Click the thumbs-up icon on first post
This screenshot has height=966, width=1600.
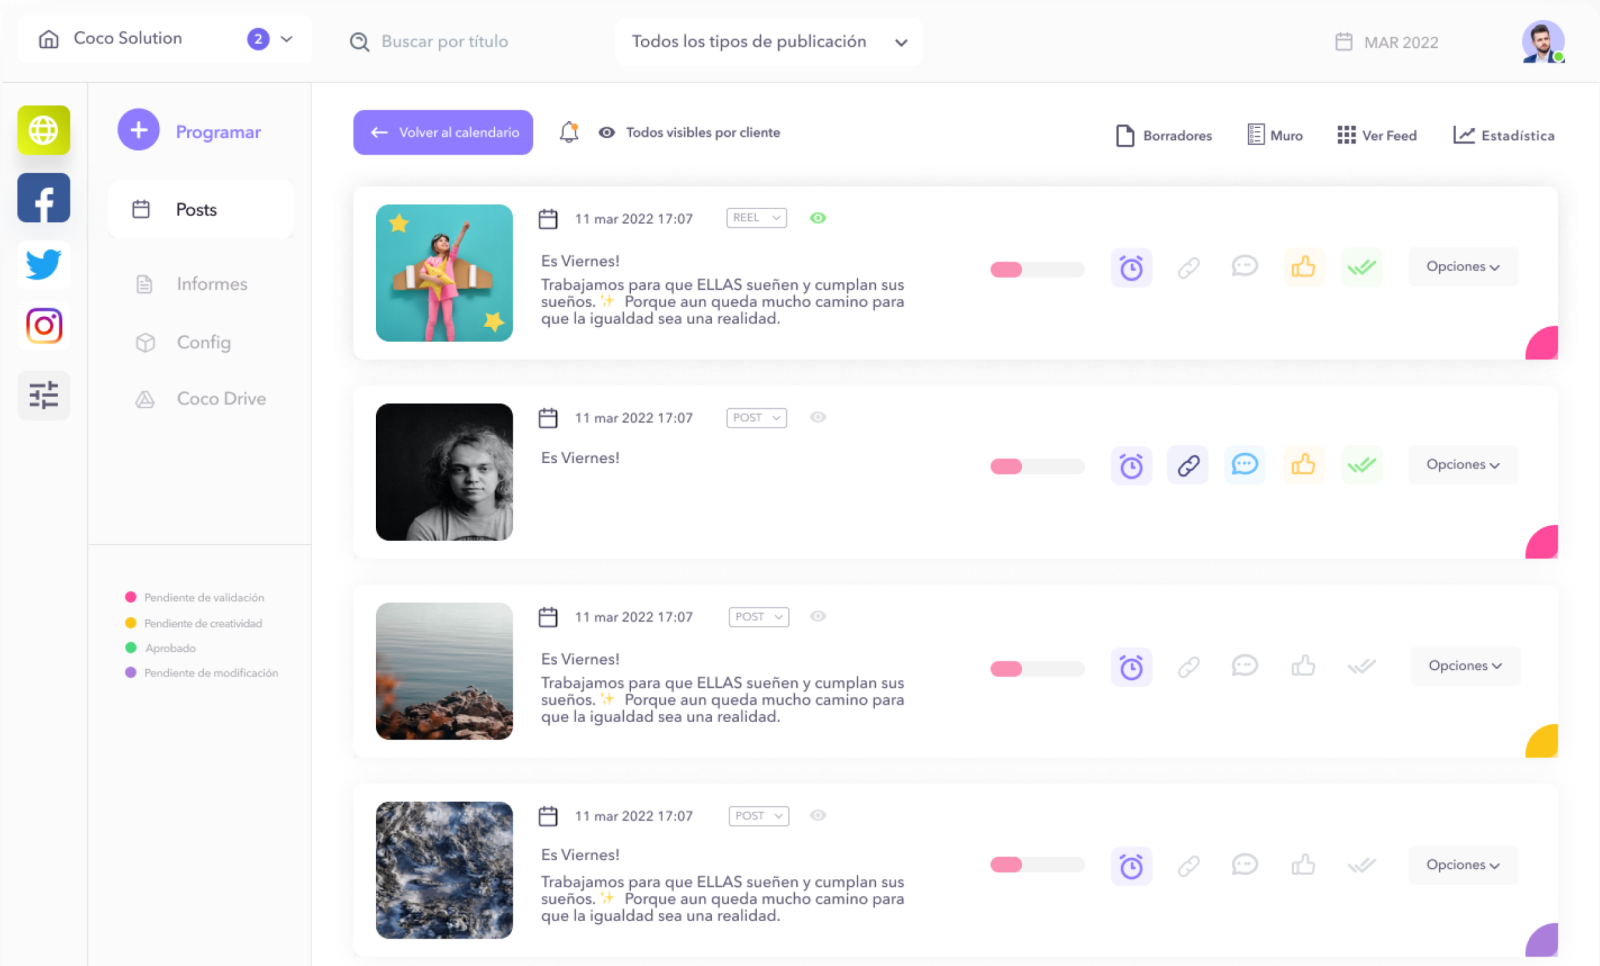click(1303, 267)
